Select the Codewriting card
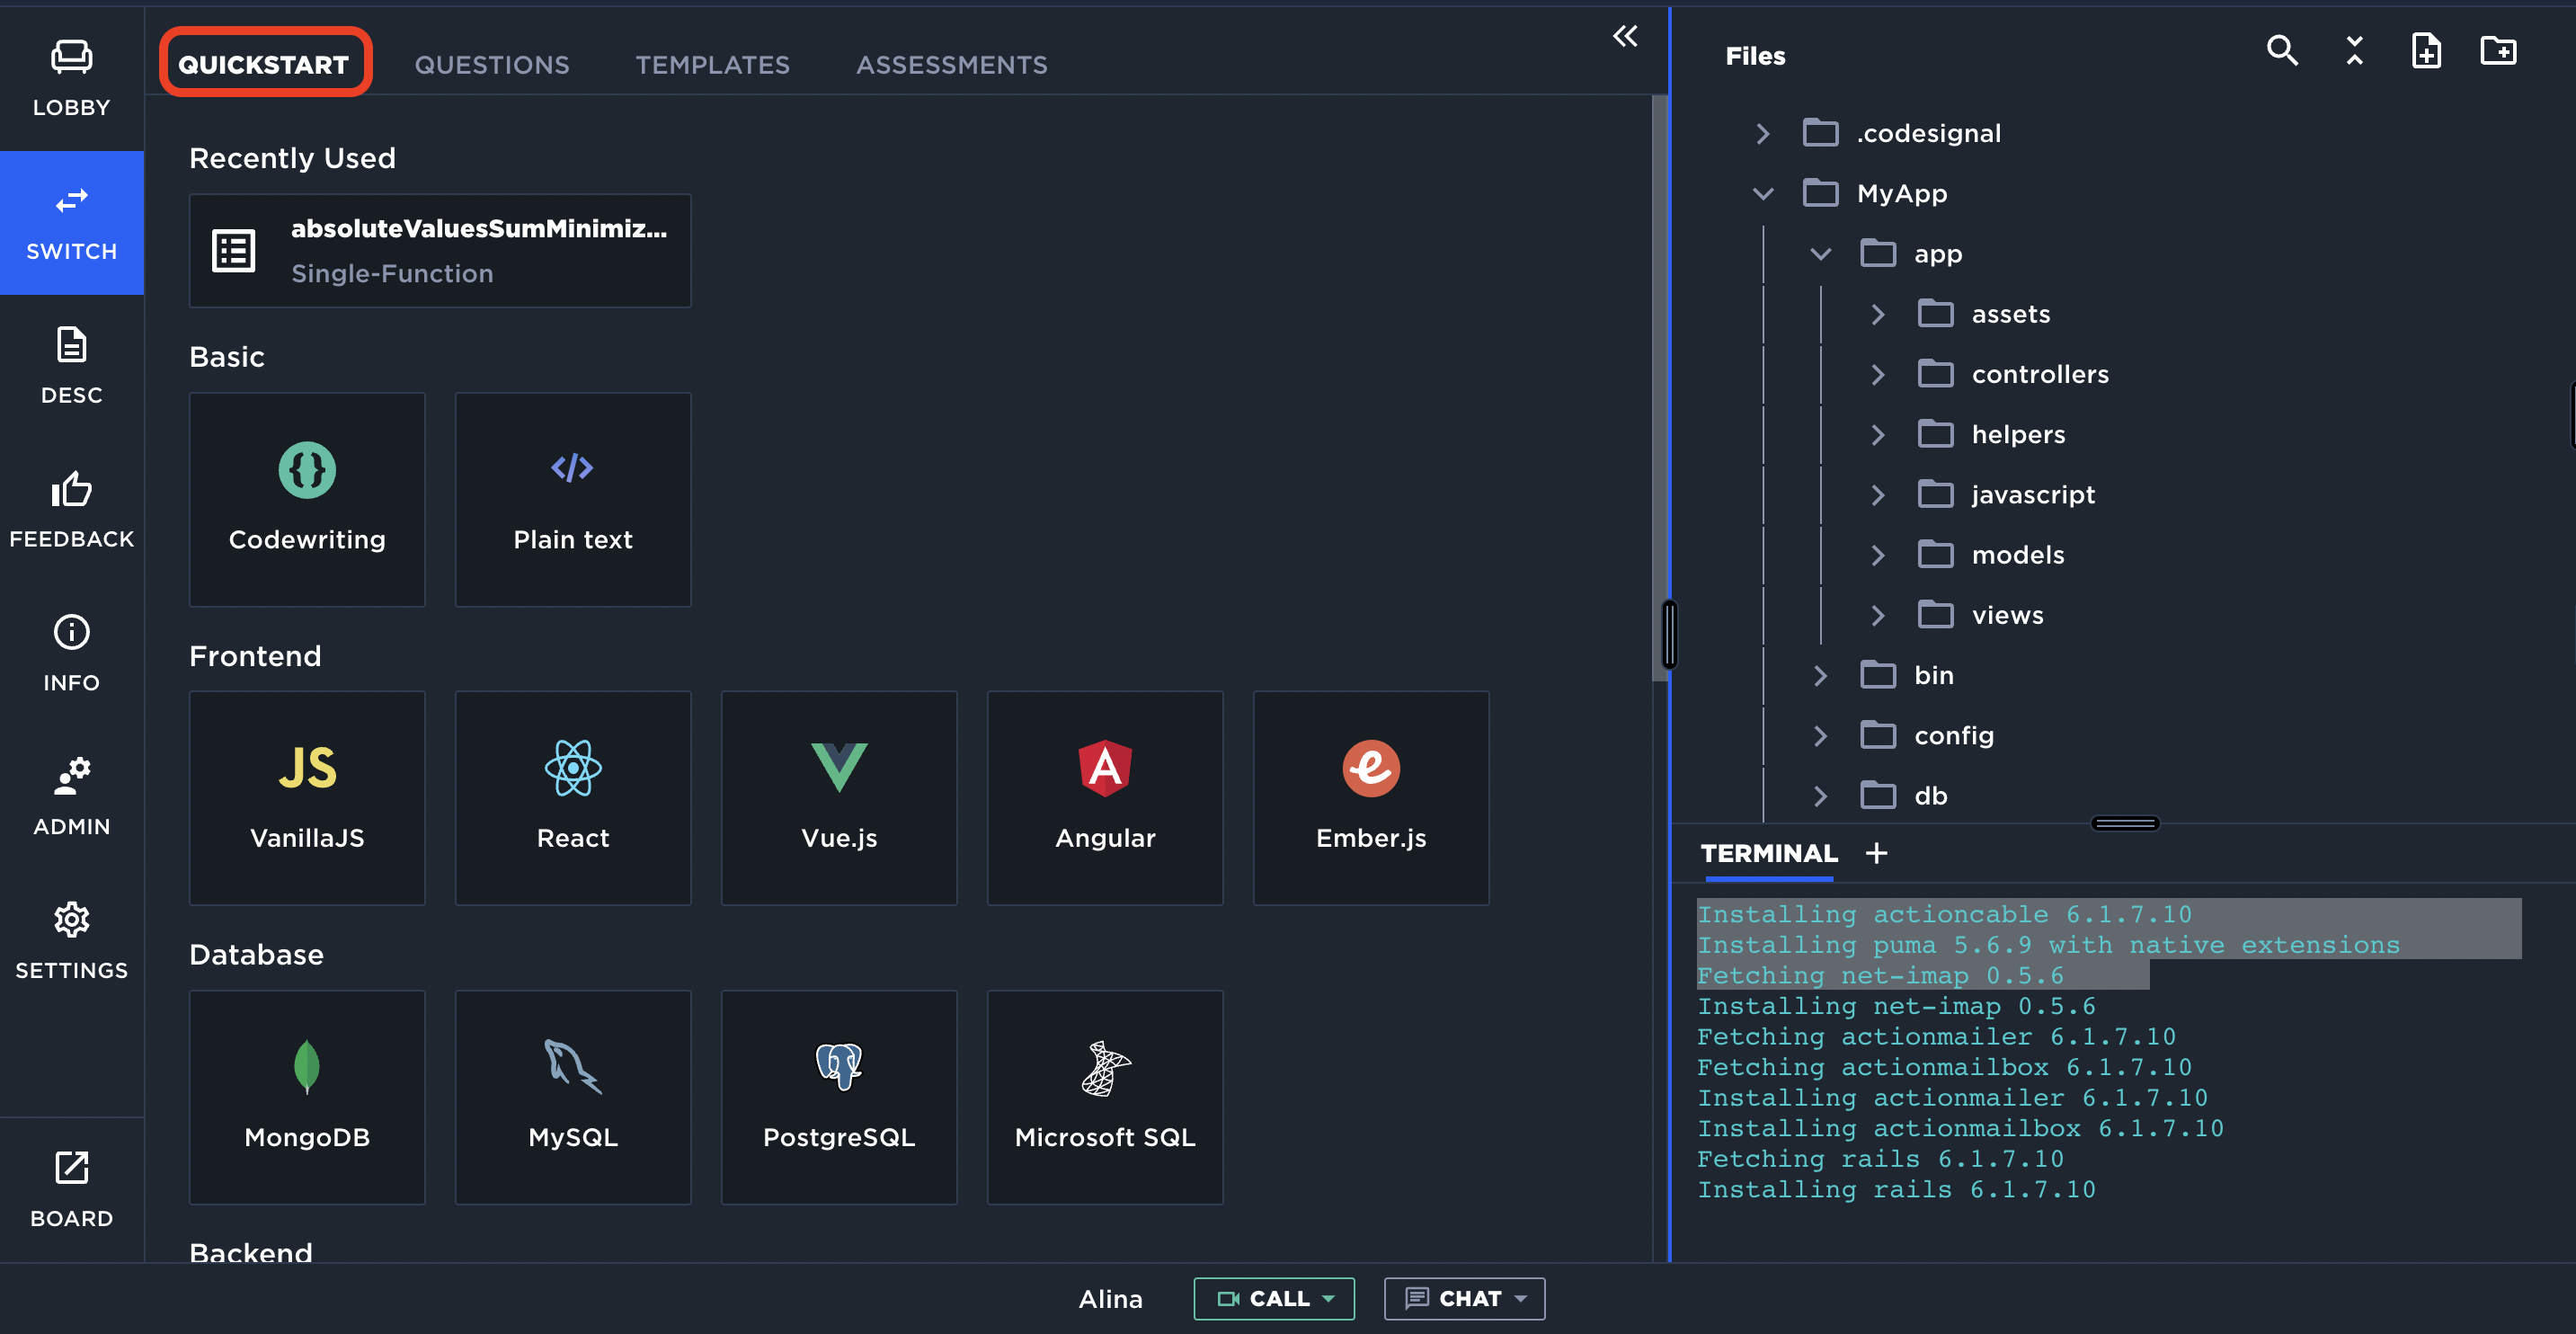The height and width of the screenshot is (1334, 2576). pos(307,499)
